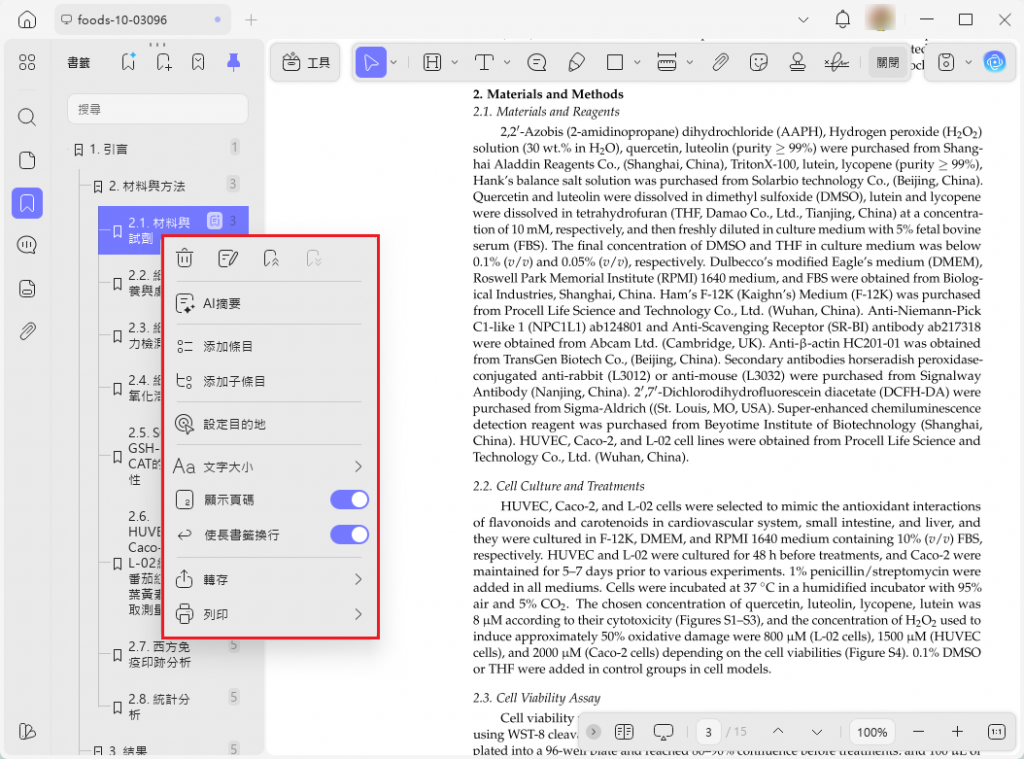This screenshot has width=1024, height=759.
Task: Select 添加子條目 menu entry
Action: (268, 381)
